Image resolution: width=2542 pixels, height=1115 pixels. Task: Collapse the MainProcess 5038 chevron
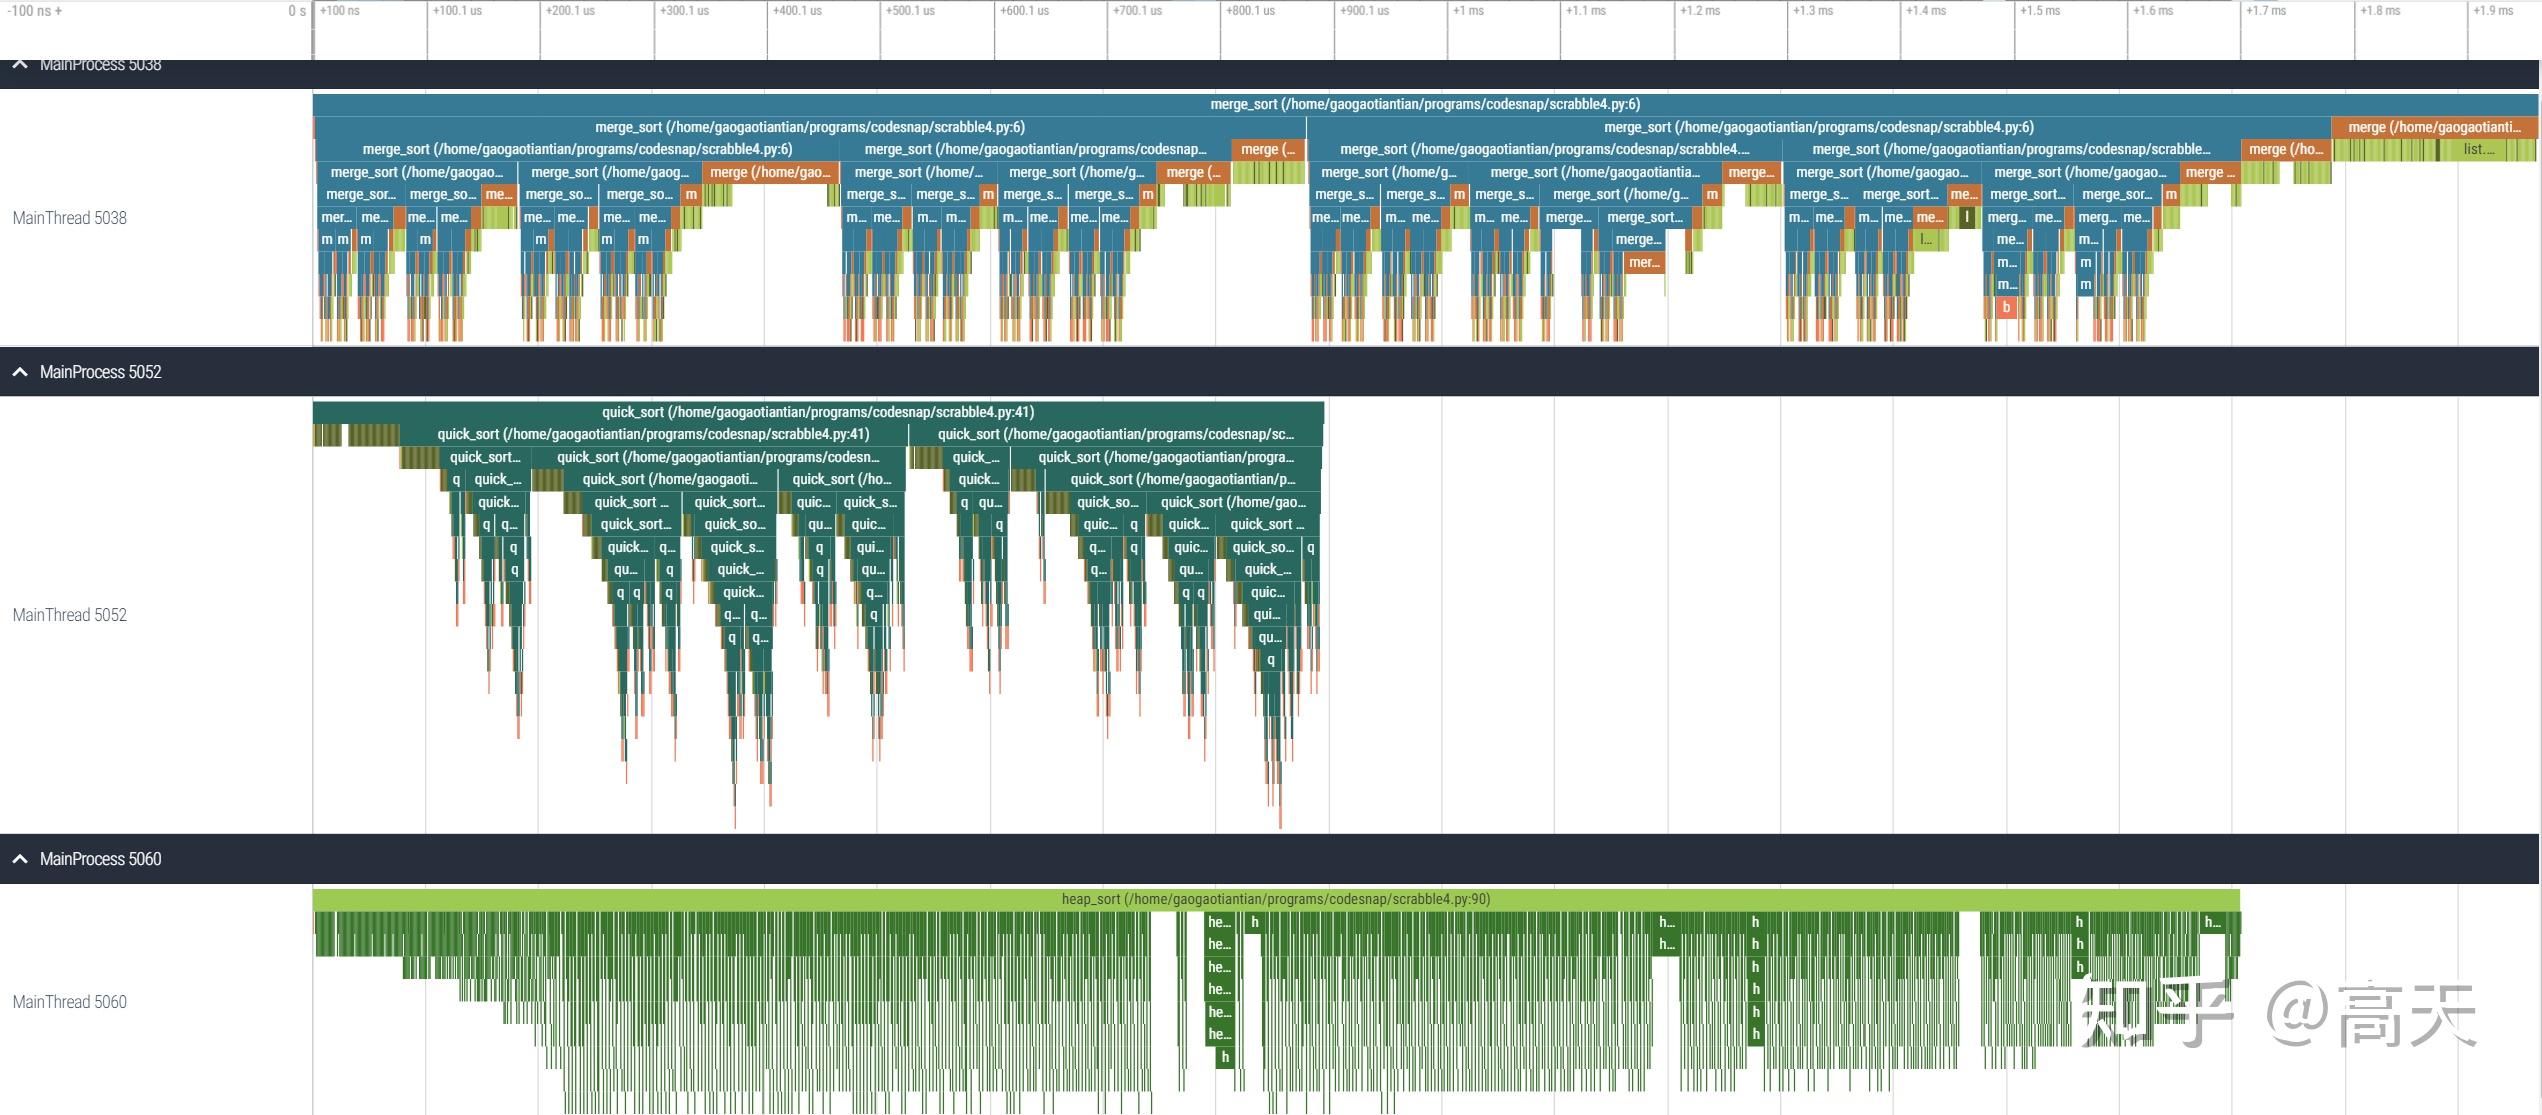(x=20, y=65)
